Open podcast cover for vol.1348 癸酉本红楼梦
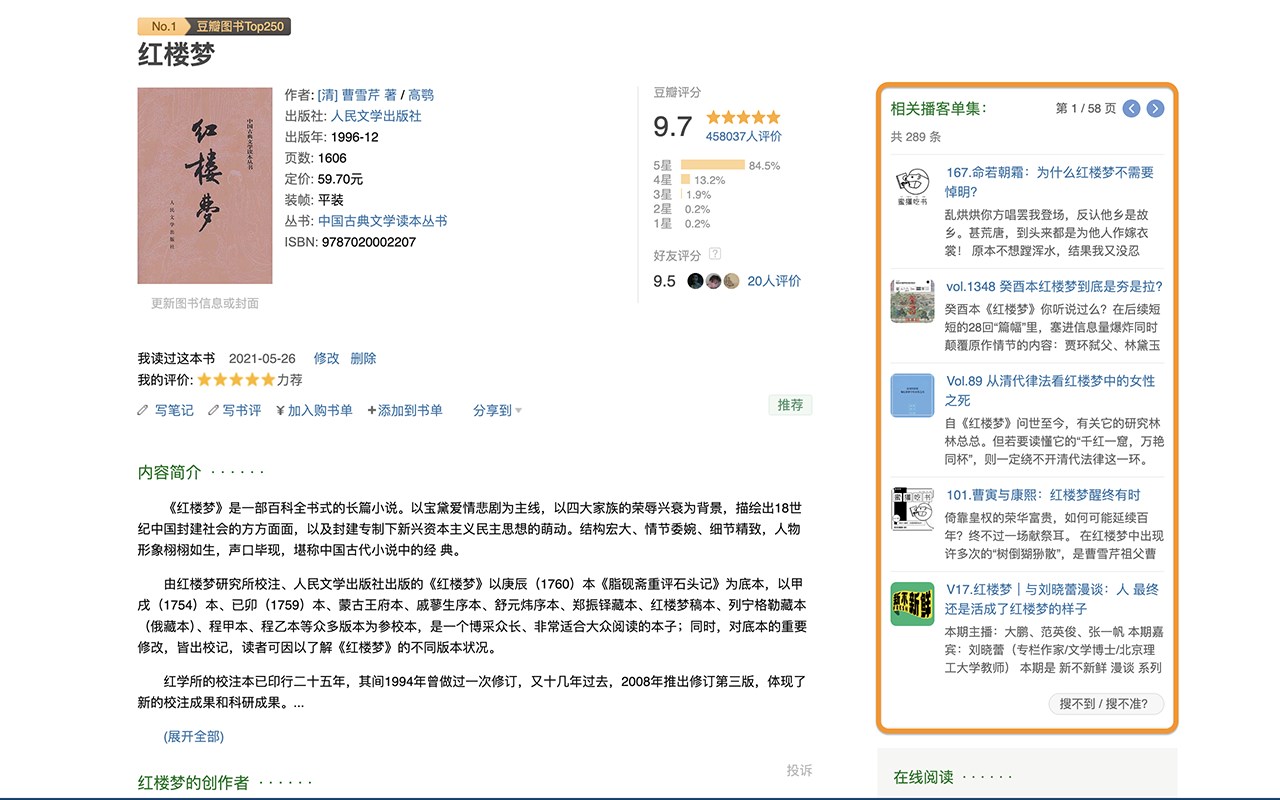The image size is (1280, 800). (912, 301)
